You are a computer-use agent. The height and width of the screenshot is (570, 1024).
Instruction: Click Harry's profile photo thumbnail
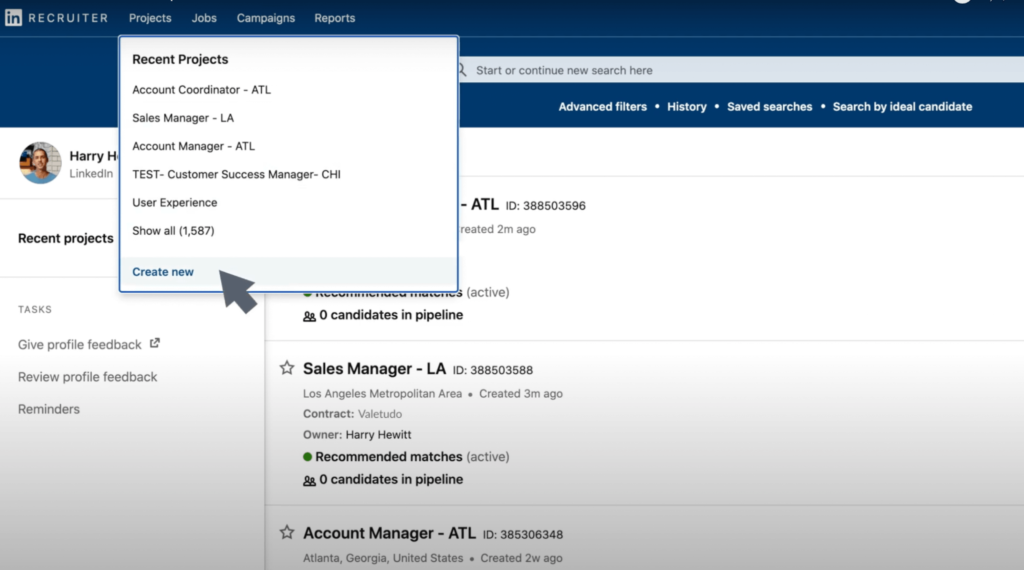tap(40, 163)
